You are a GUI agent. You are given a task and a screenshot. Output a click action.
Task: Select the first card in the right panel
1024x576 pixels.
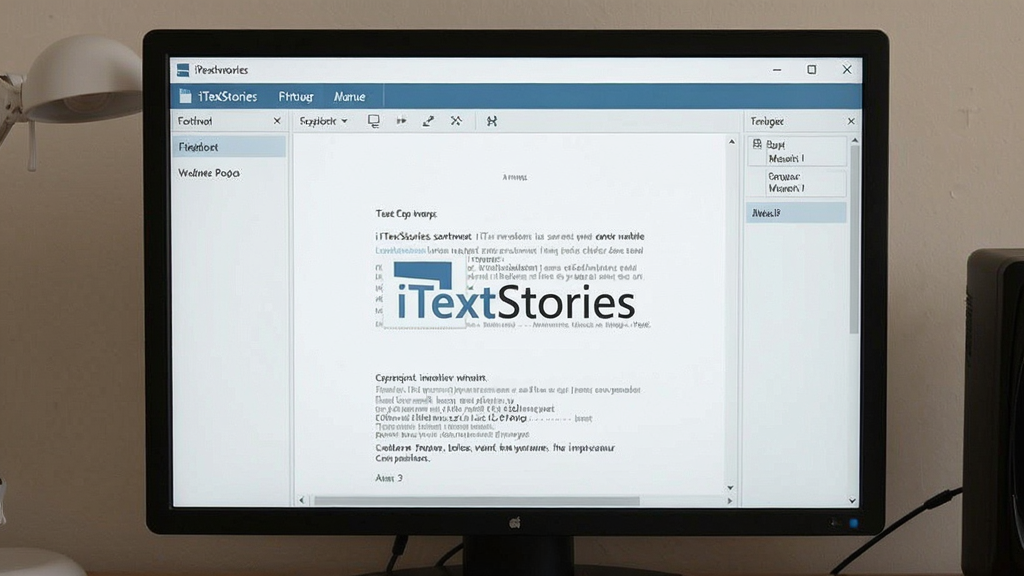[x=797, y=152]
